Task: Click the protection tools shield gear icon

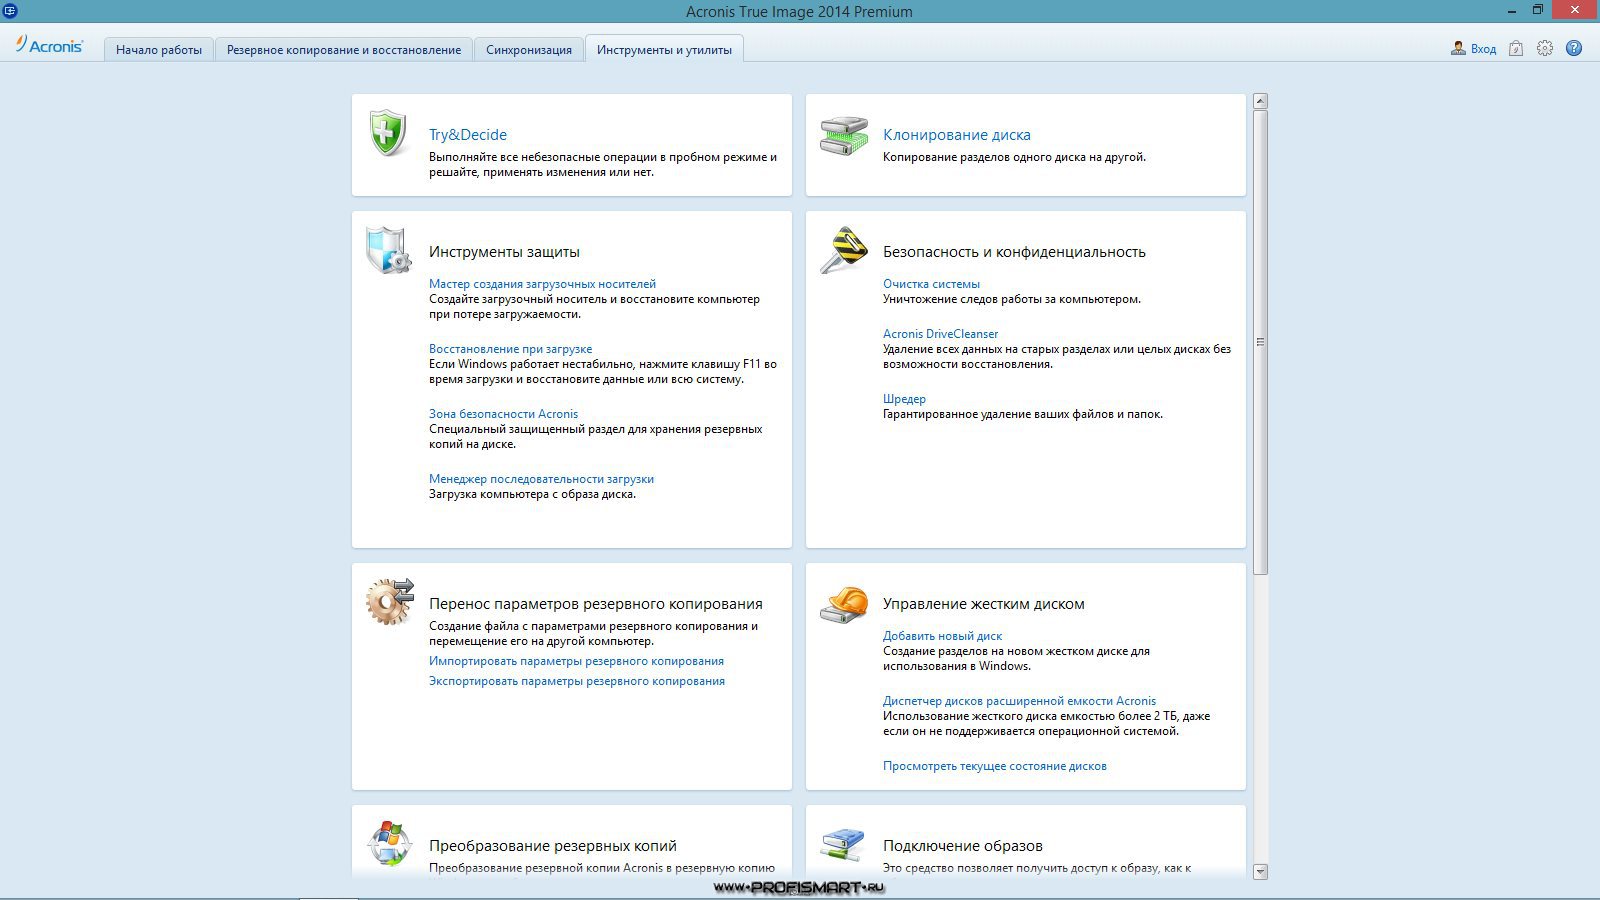Action: 388,250
